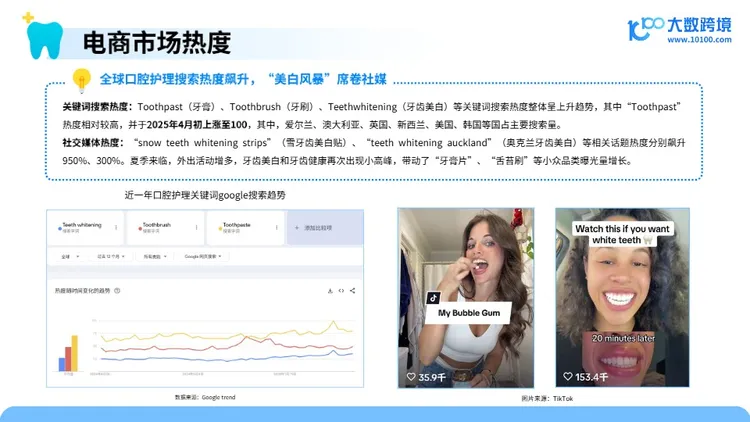Screen dimensions: 750x422
Task: Open the 所有类别 category dropdown
Action: tap(155, 256)
